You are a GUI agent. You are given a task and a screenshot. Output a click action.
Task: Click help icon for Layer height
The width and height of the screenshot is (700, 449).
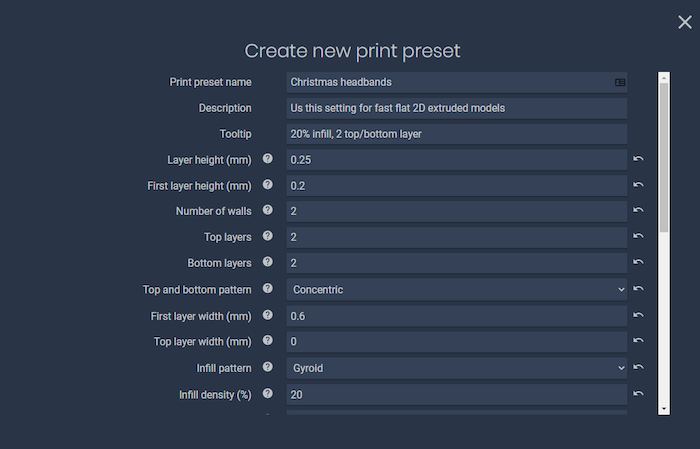tap(267, 158)
